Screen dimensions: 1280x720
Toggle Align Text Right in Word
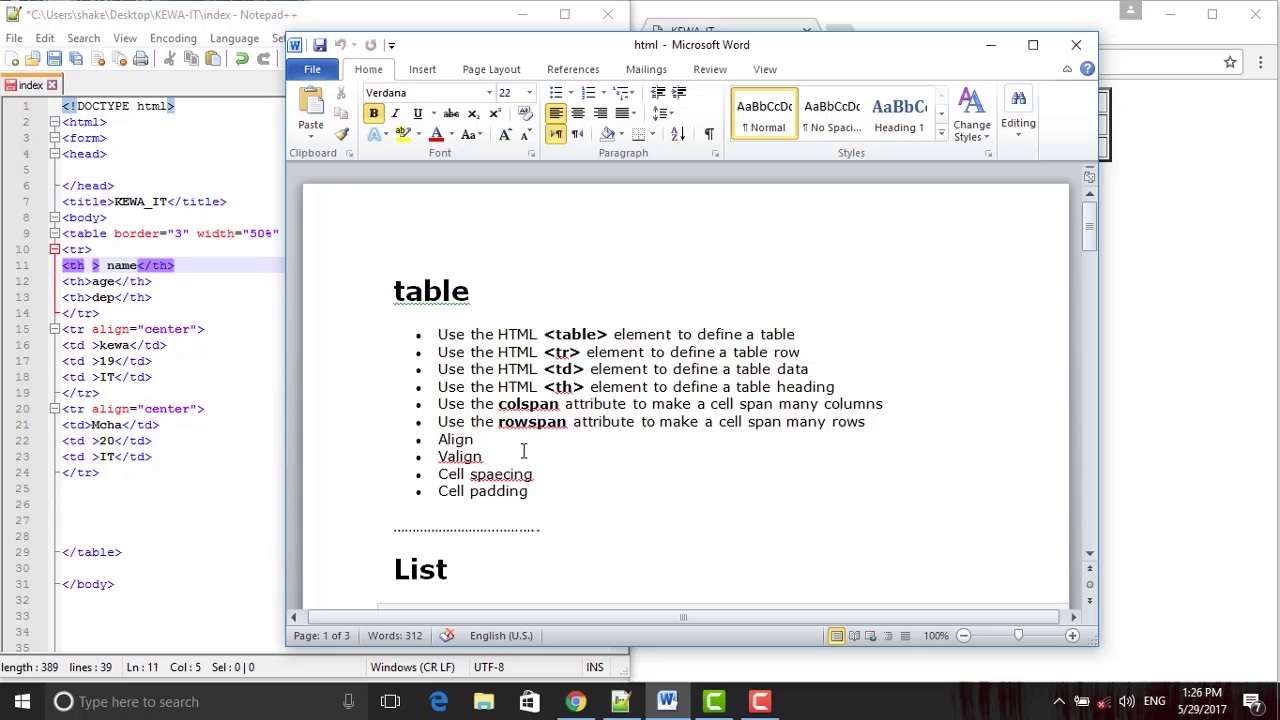pyautogui.click(x=600, y=113)
